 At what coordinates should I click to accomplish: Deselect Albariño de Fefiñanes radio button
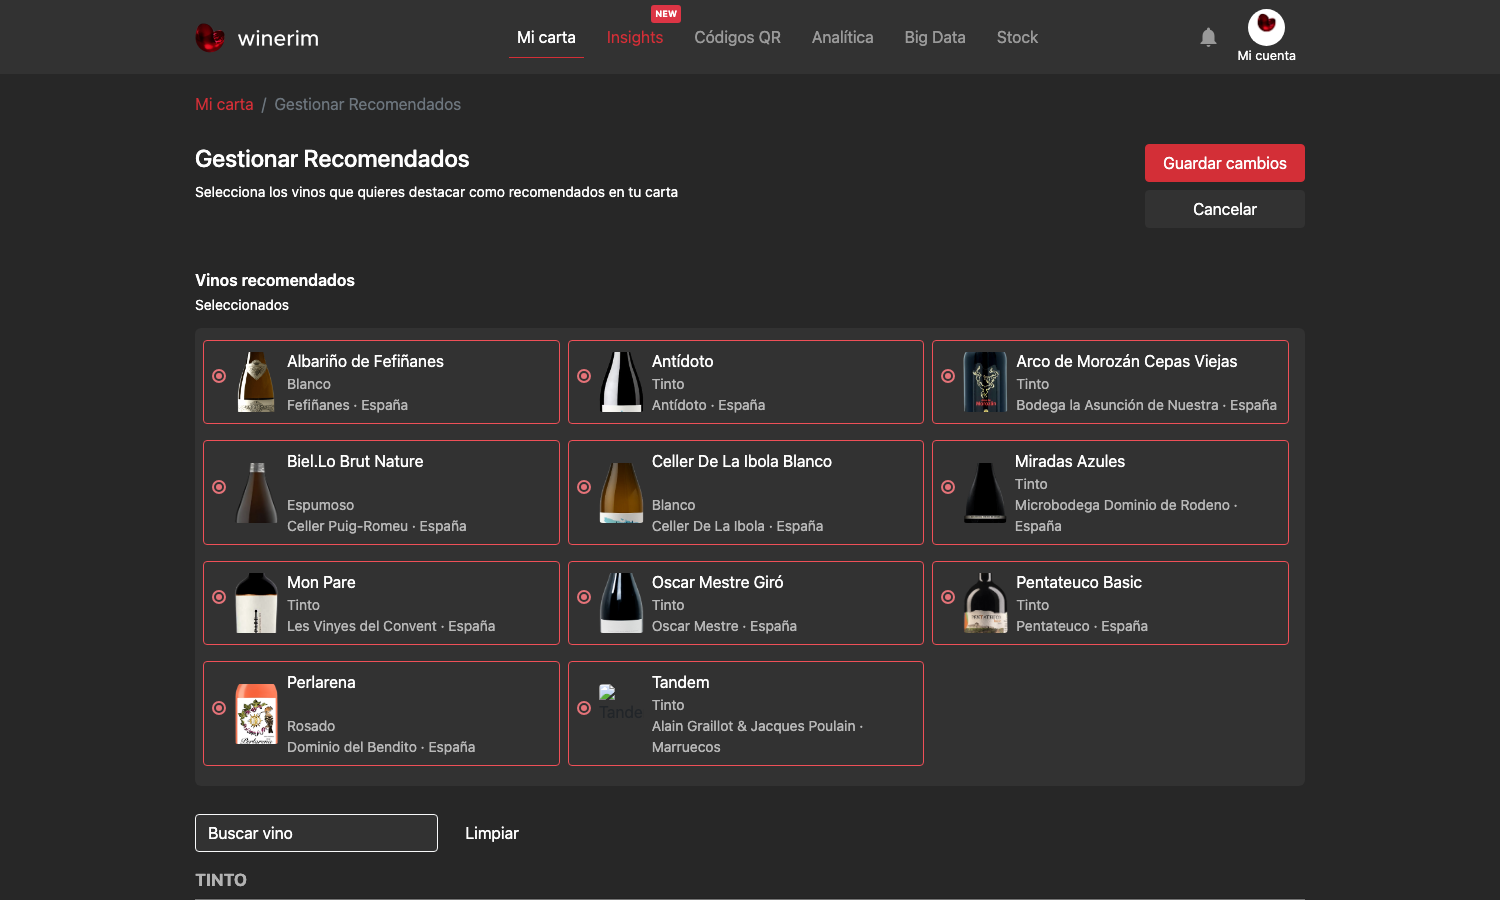(219, 376)
